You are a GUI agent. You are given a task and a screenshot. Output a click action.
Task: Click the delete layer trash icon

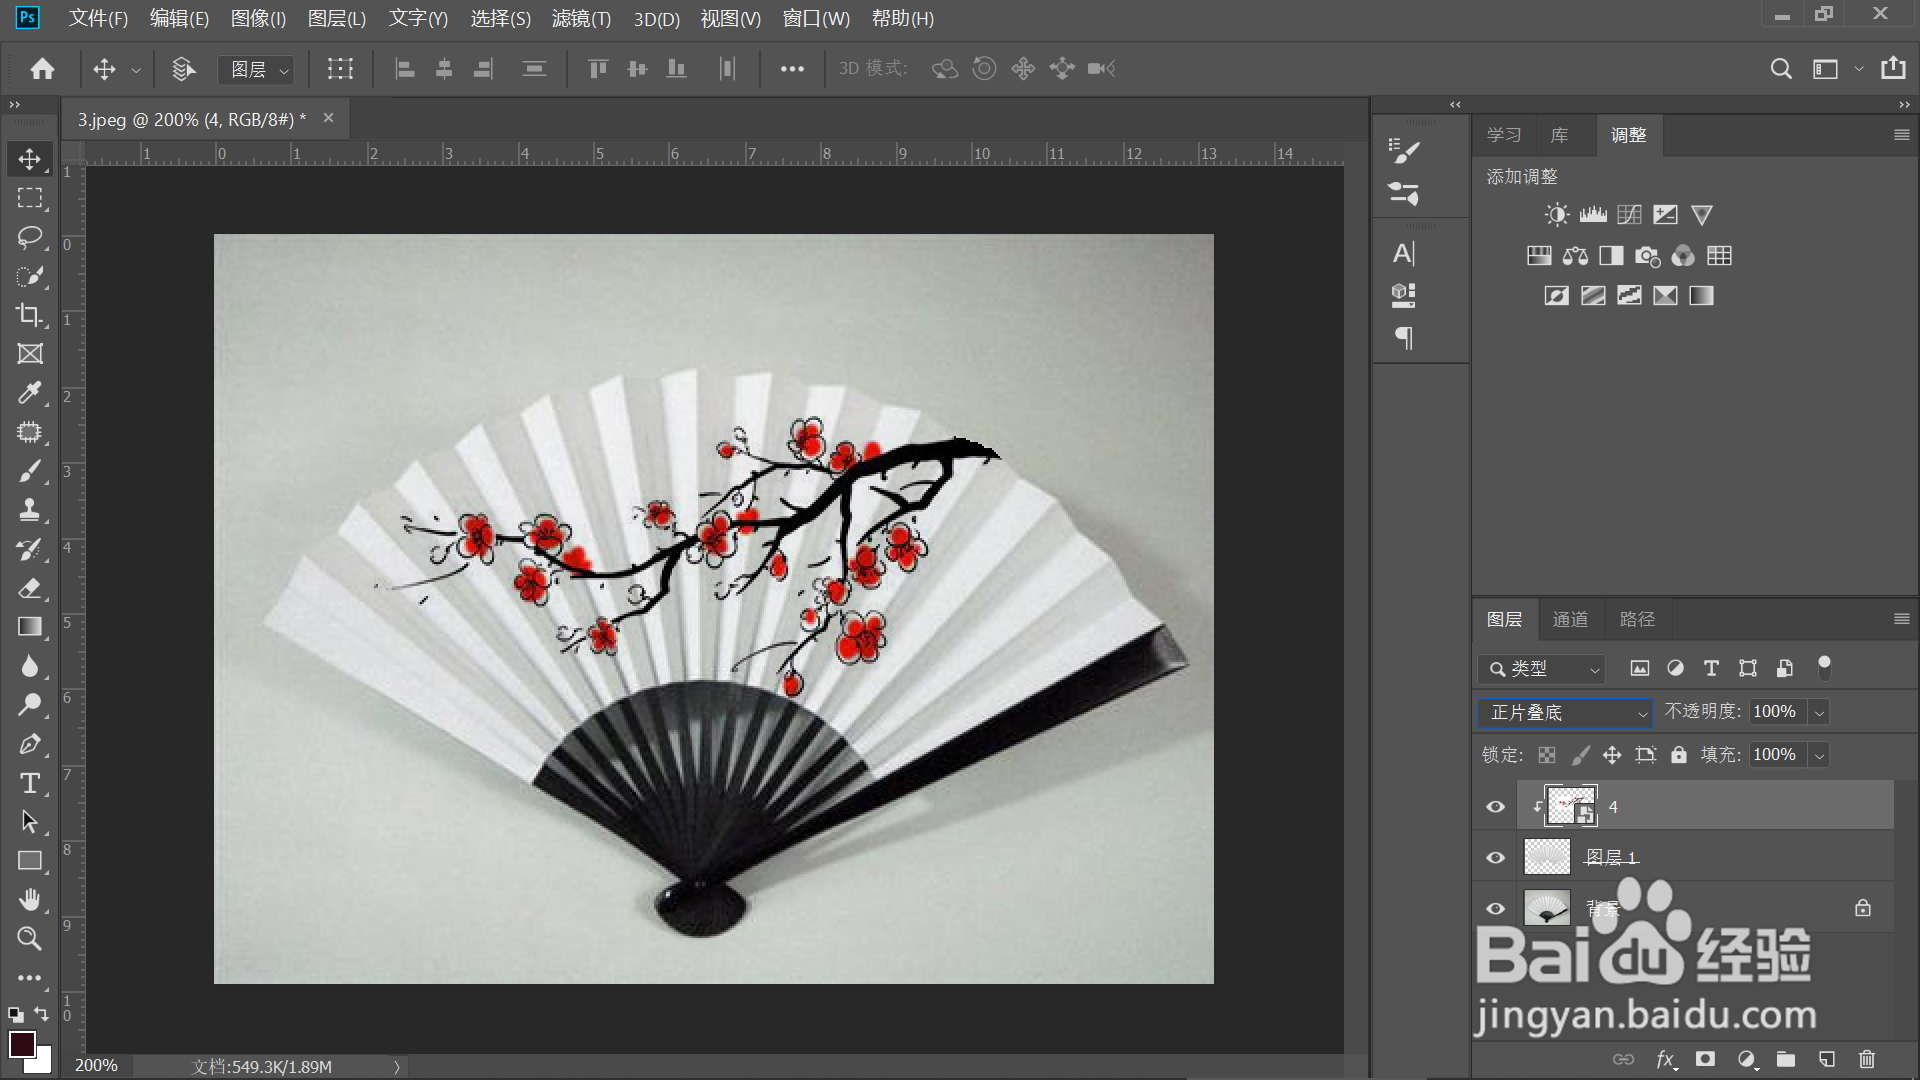pos(1866,1059)
